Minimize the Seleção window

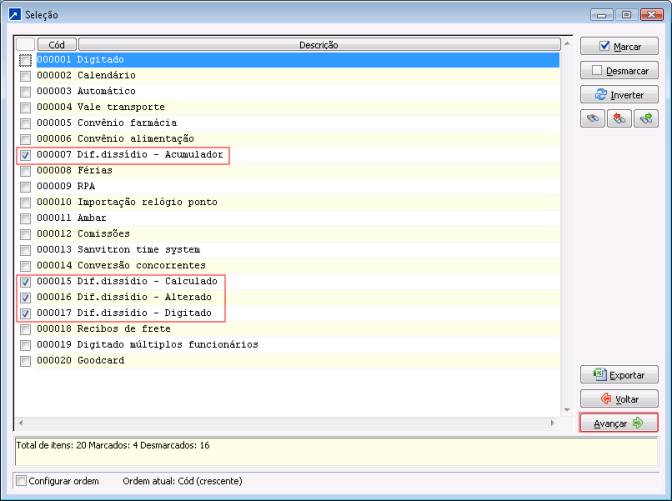[x=601, y=15]
